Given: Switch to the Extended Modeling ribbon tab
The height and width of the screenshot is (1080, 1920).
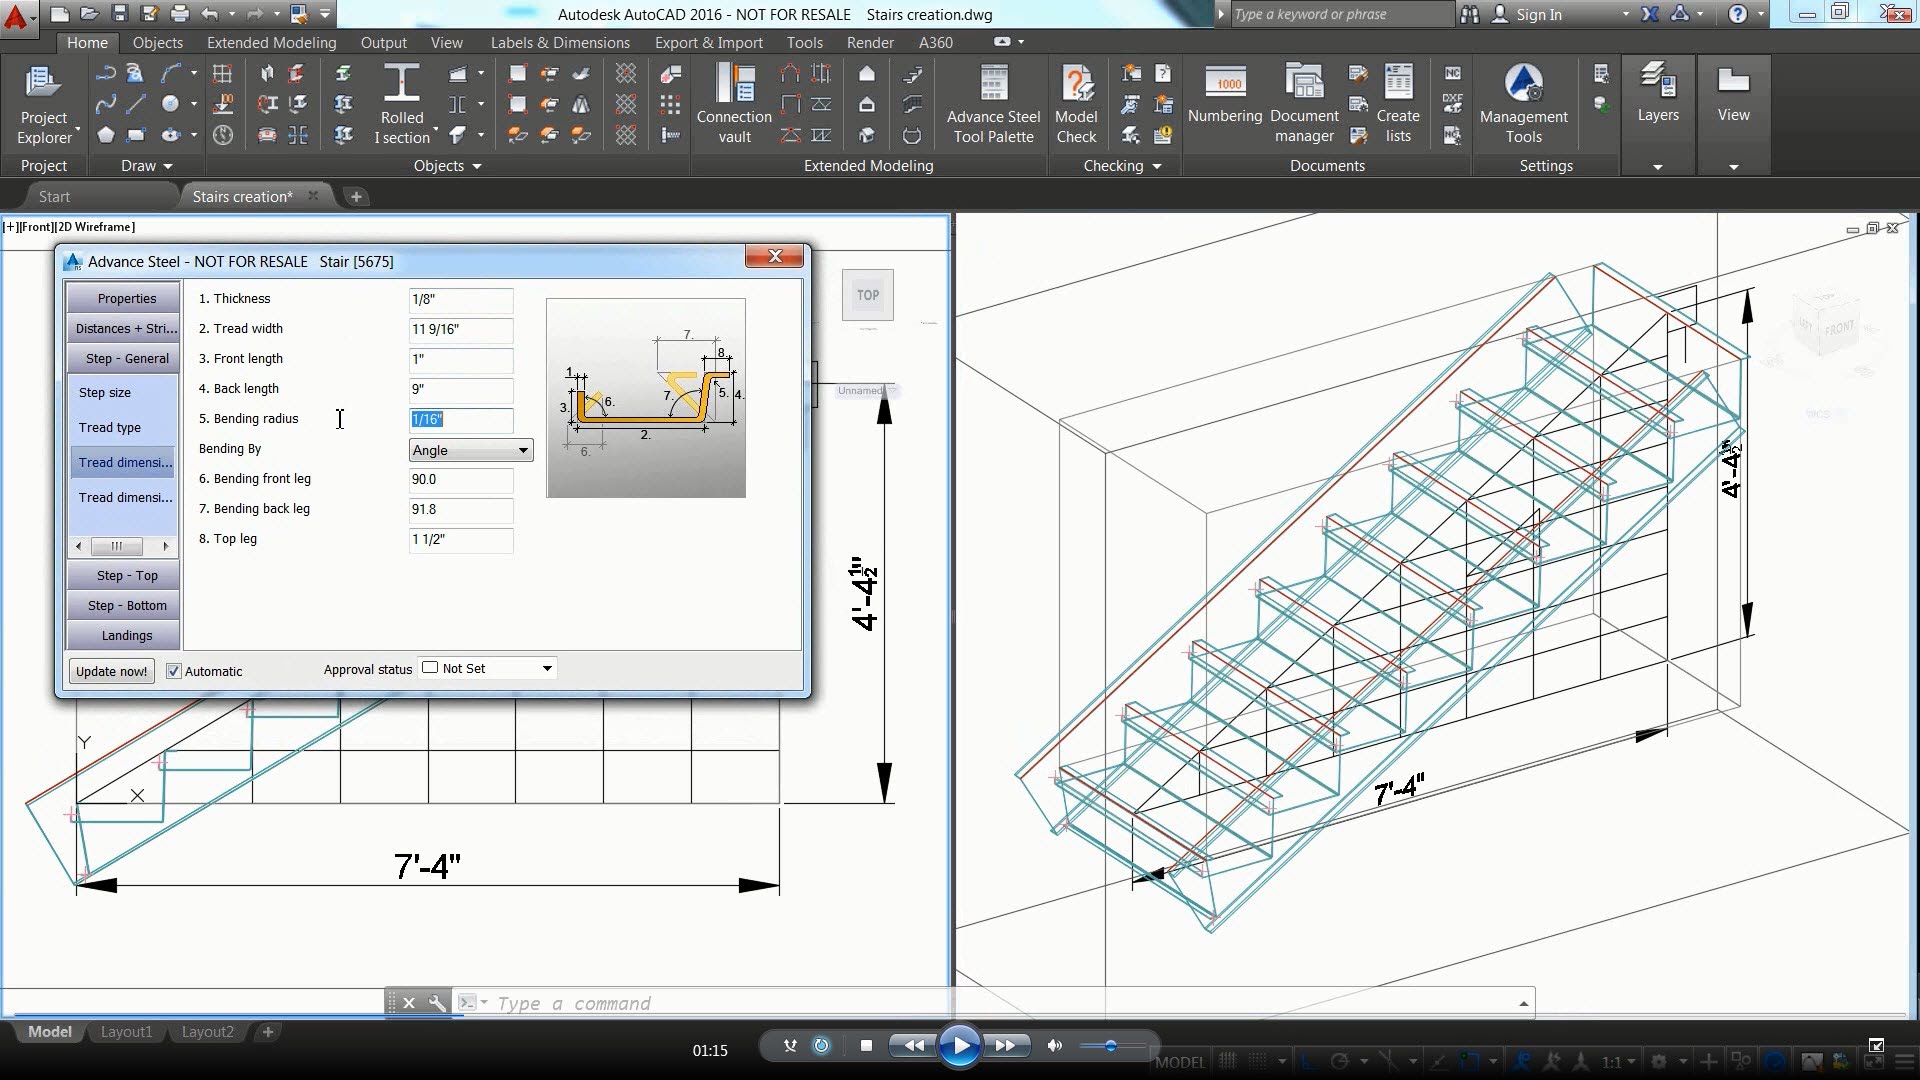Looking at the screenshot, I should click(271, 42).
